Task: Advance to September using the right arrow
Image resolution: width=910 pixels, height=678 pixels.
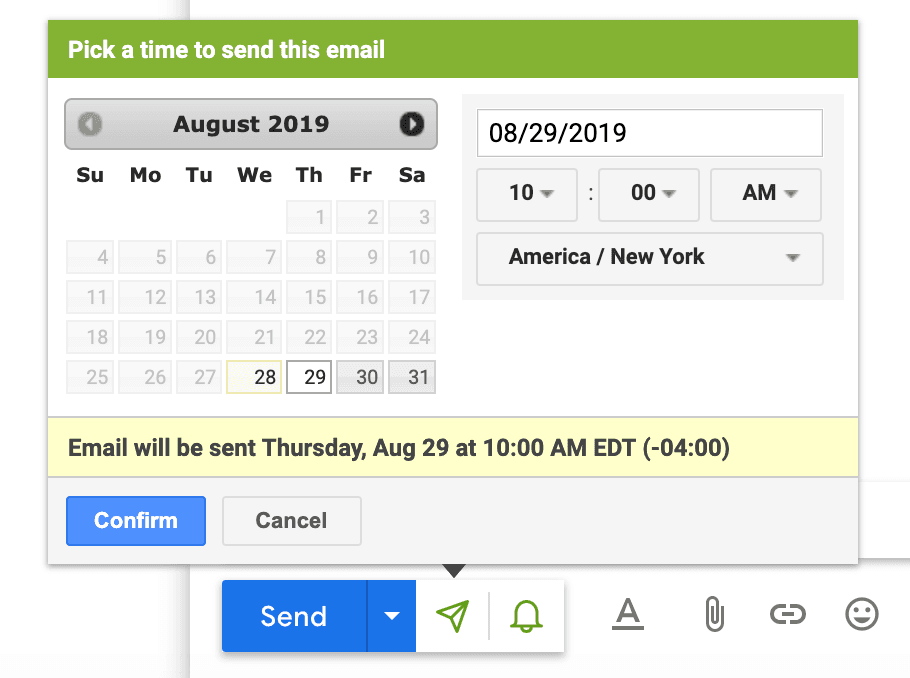Action: pyautogui.click(x=411, y=124)
